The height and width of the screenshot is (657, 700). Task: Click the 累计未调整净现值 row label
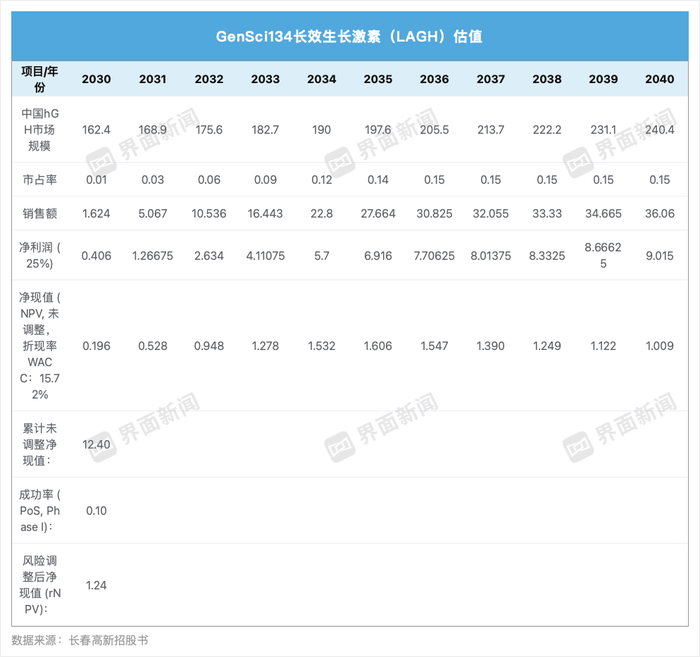40,443
